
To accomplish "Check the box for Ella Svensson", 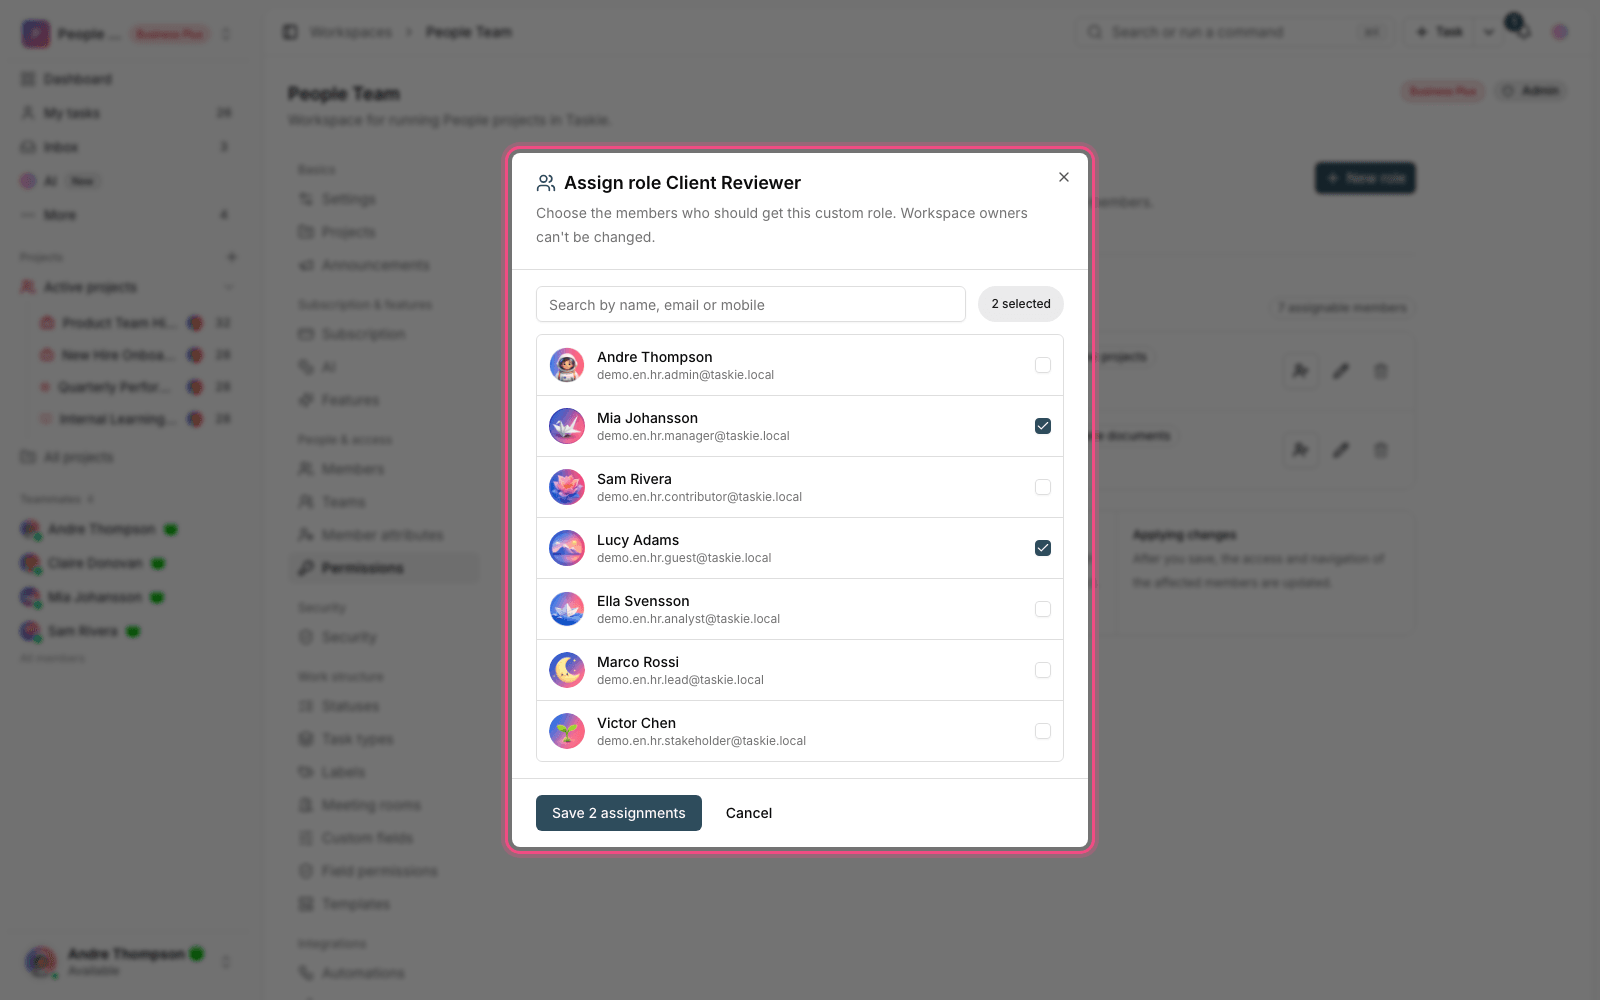I will 1043,609.
